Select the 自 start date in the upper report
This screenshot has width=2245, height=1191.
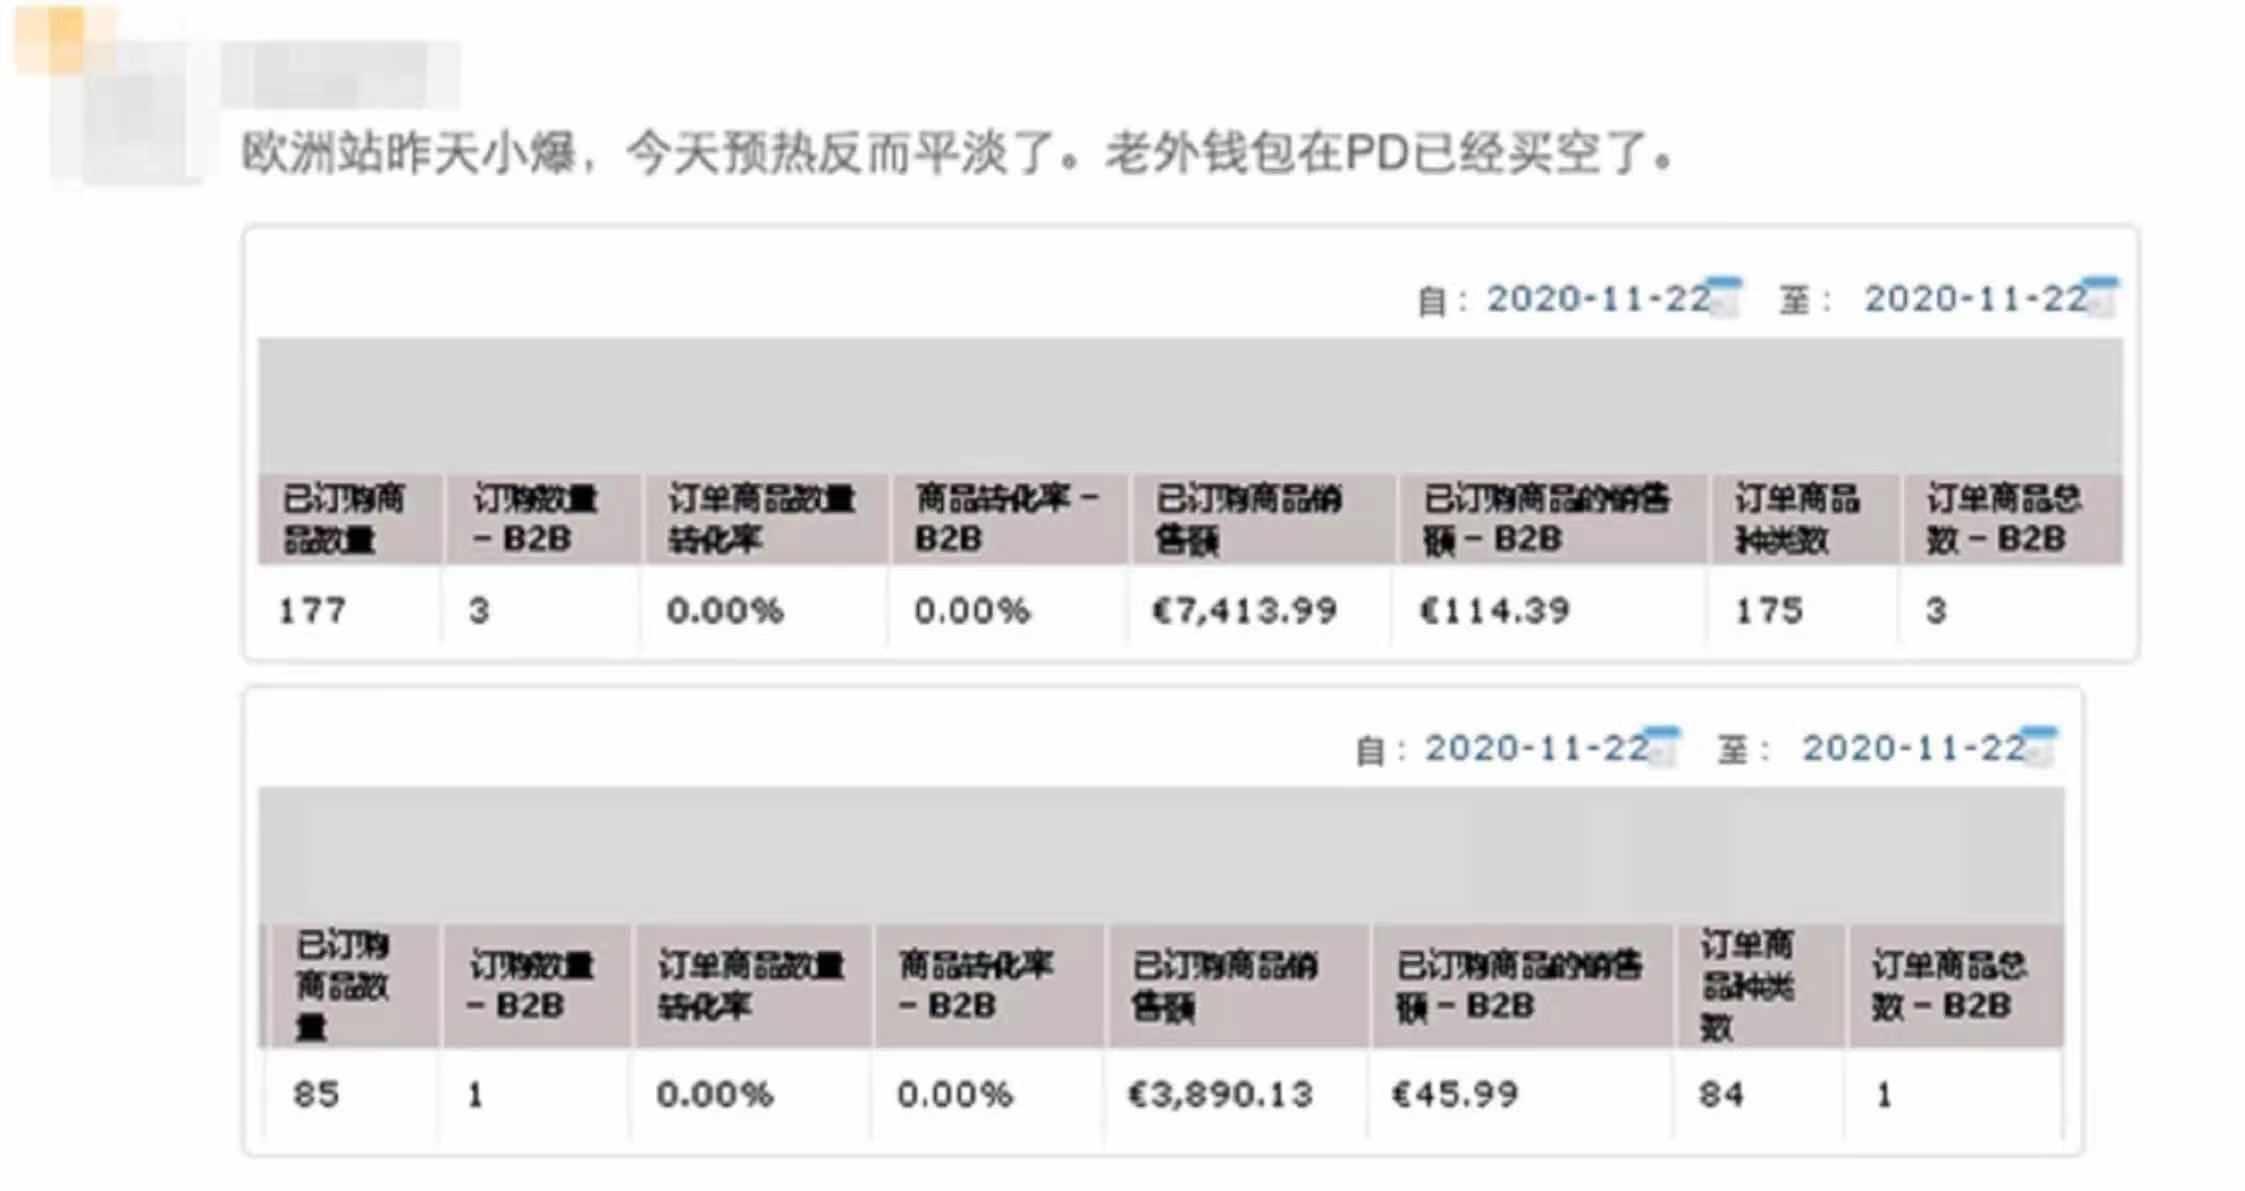click(1597, 299)
